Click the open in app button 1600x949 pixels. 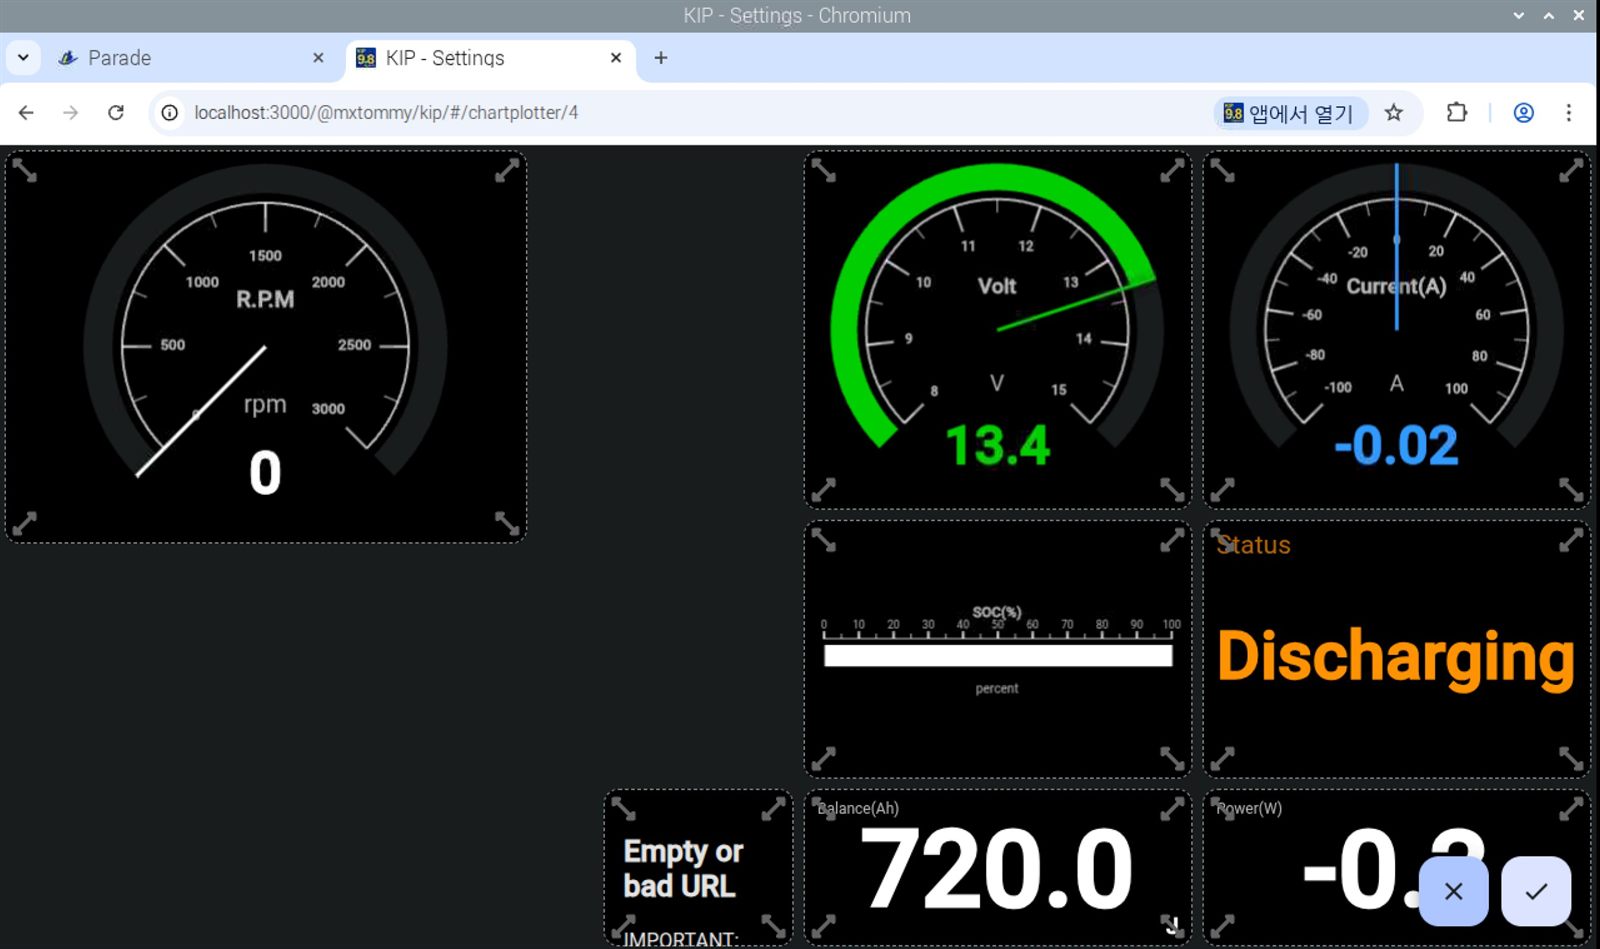click(x=1289, y=113)
